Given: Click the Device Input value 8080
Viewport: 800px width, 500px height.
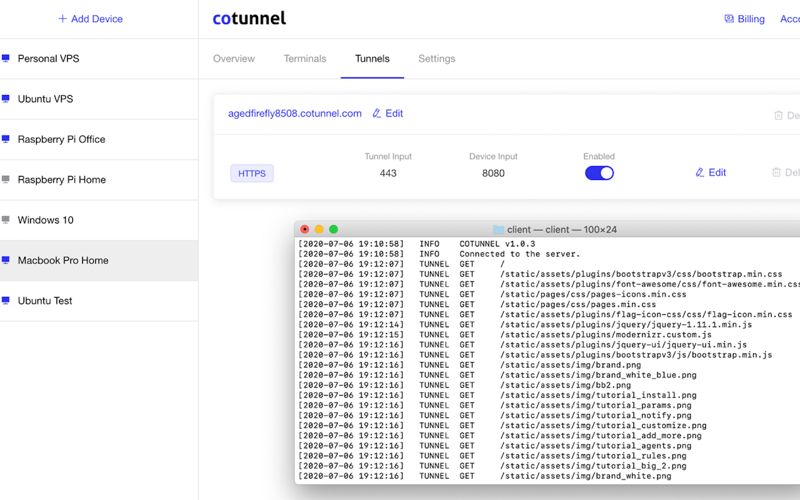Looking at the screenshot, I should click(493, 173).
